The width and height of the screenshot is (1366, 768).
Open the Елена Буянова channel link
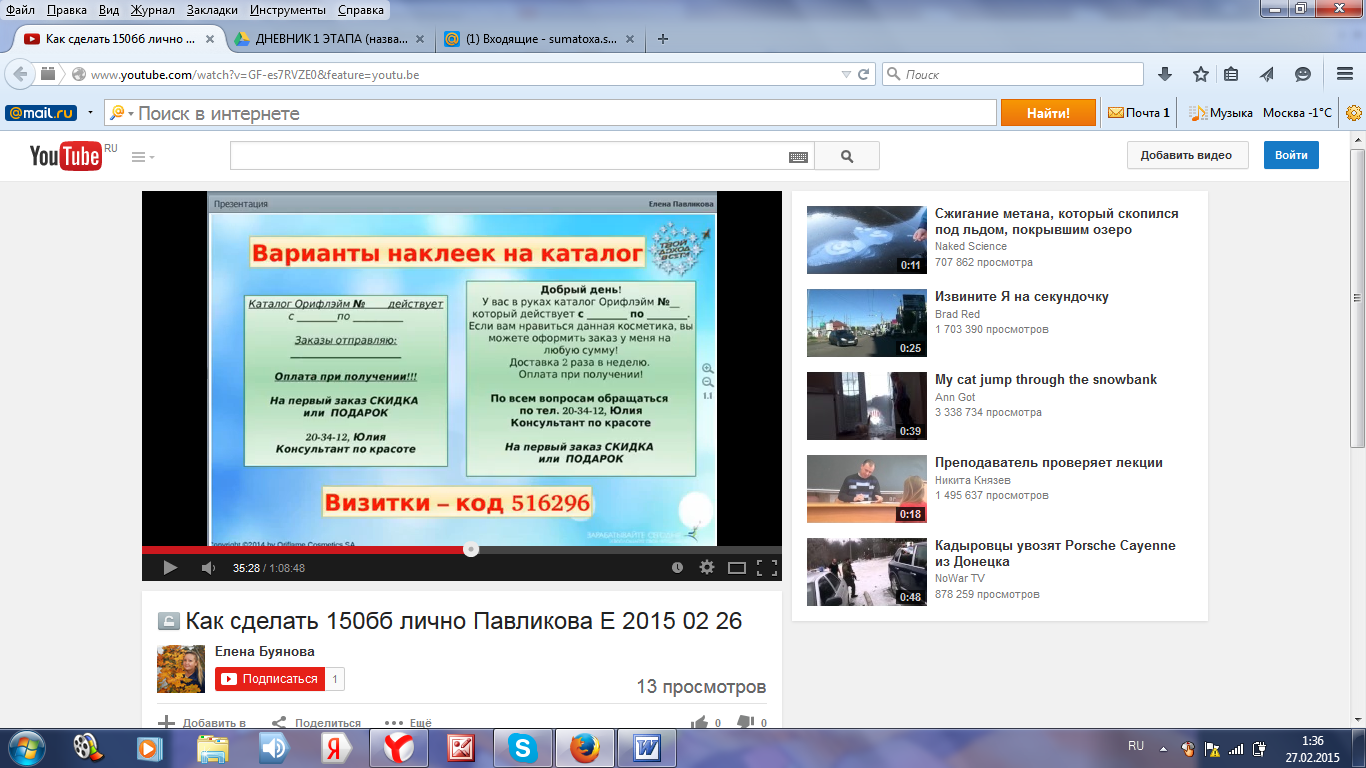coord(265,651)
